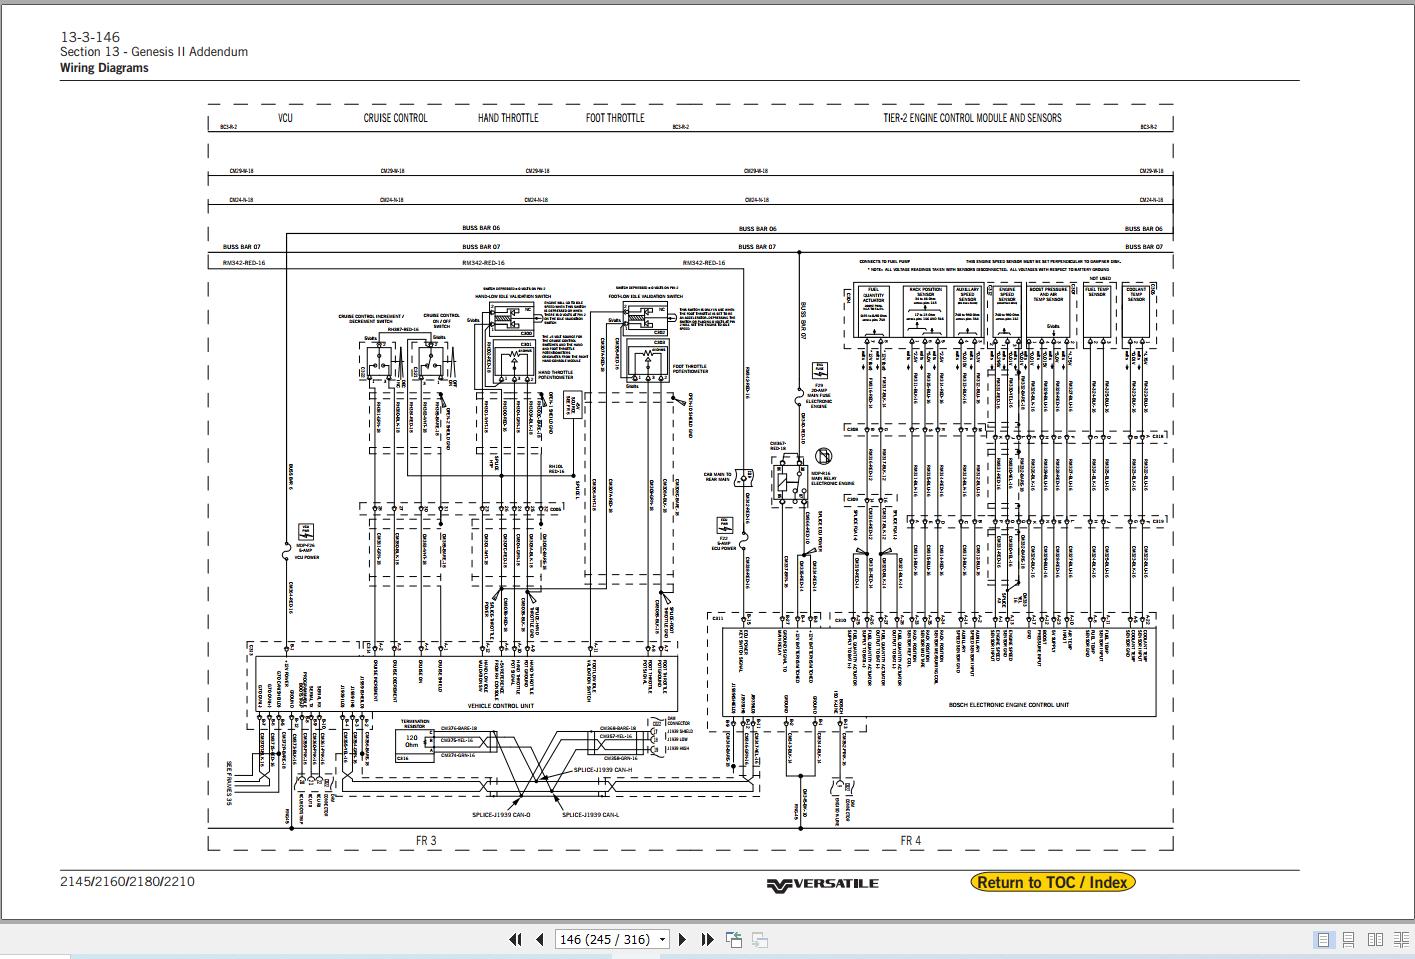Click Section 13 - Genesis II Addendum text
Screen dimensions: 1415x959
(154, 52)
